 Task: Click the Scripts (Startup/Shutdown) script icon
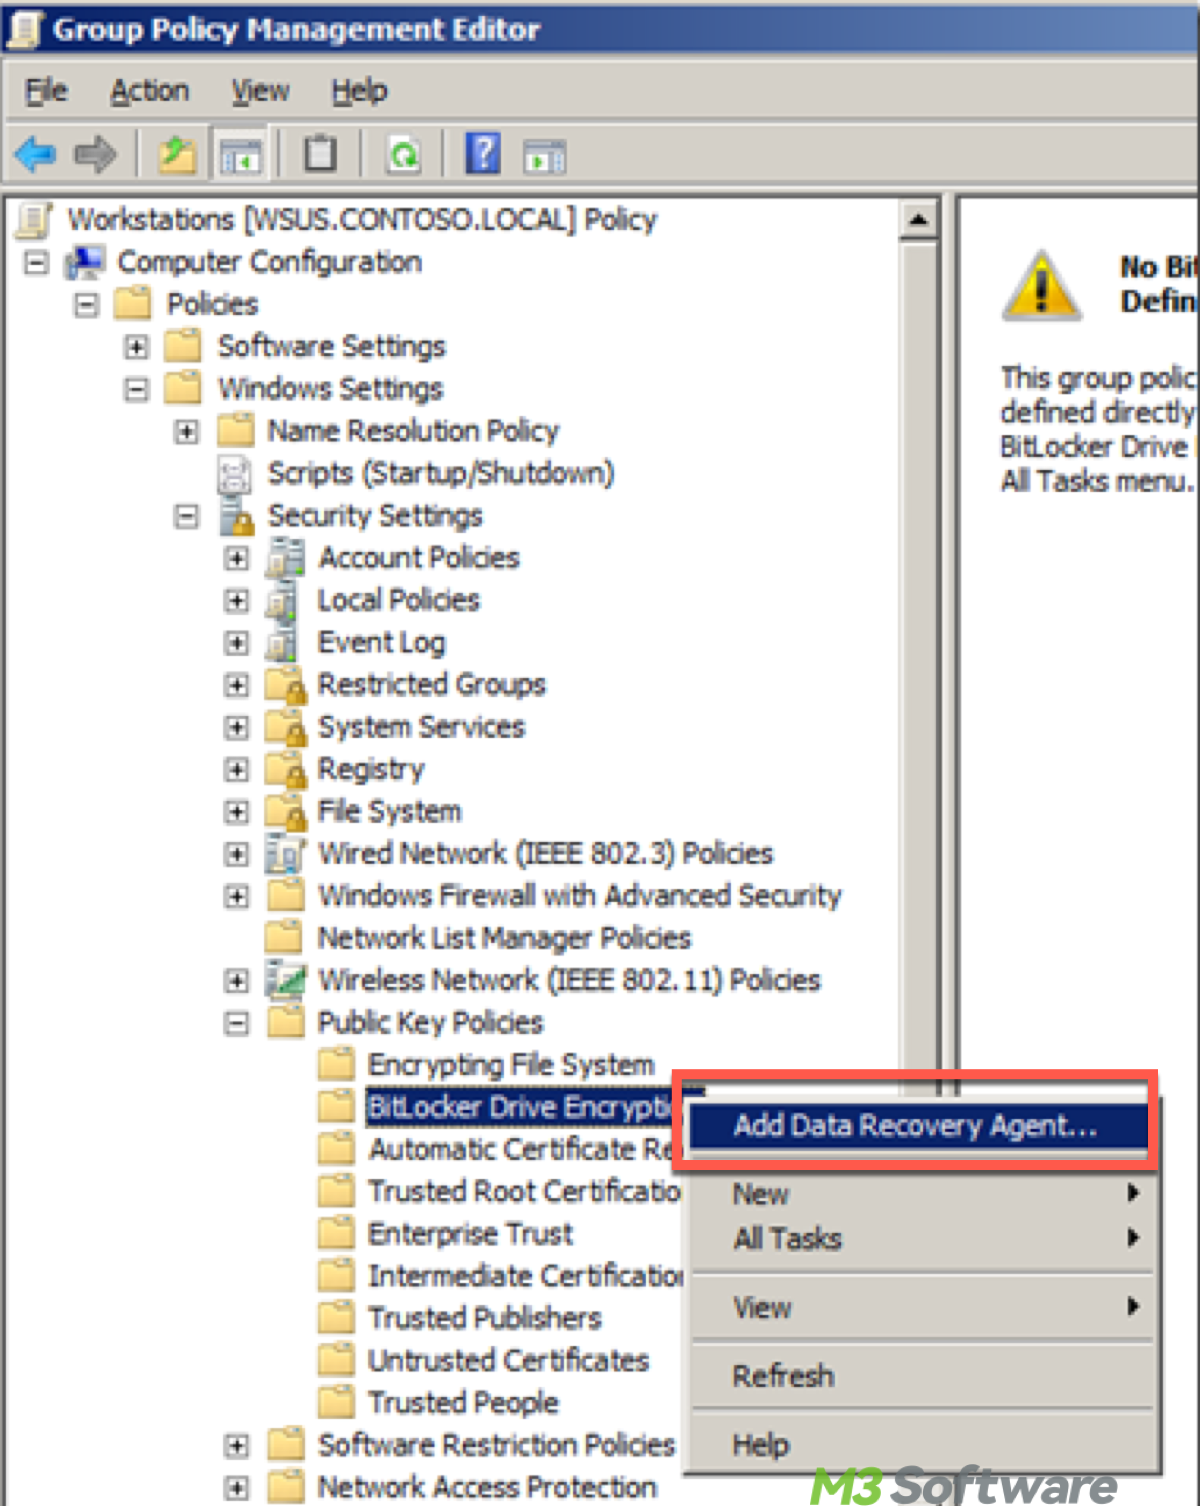[234, 474]
